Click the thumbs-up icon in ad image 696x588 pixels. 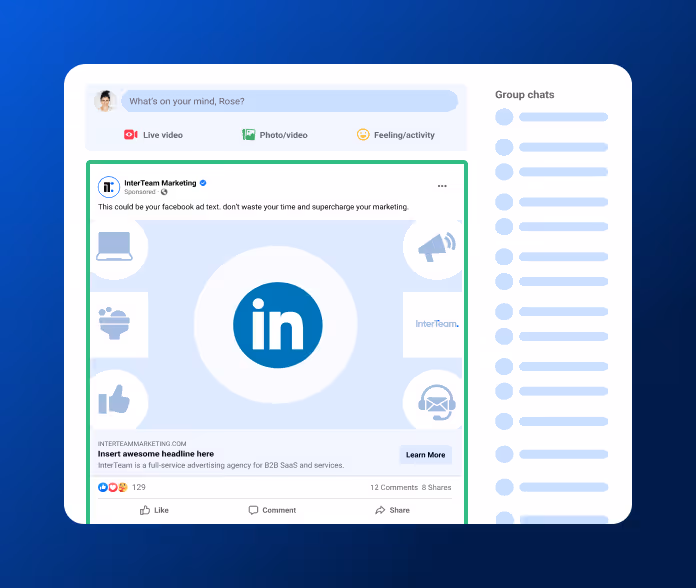pyautogui.click(x=114, y=399)
